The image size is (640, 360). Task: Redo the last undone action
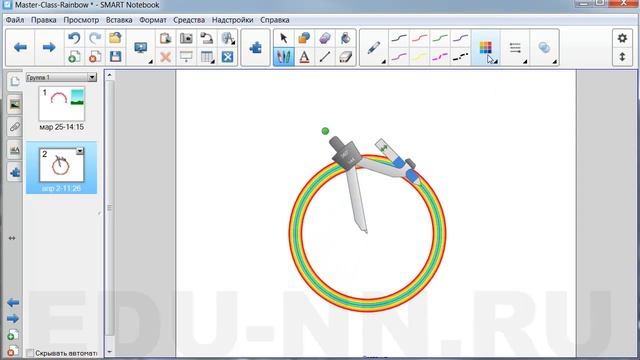(95, 38)
